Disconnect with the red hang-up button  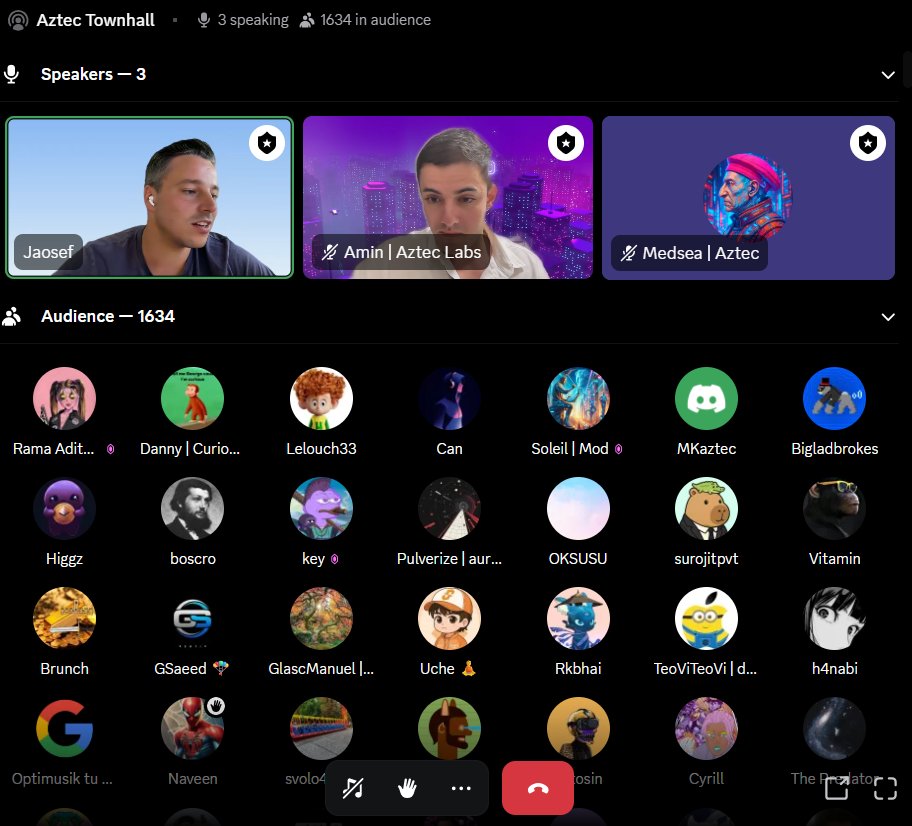[x=538, y=788]
